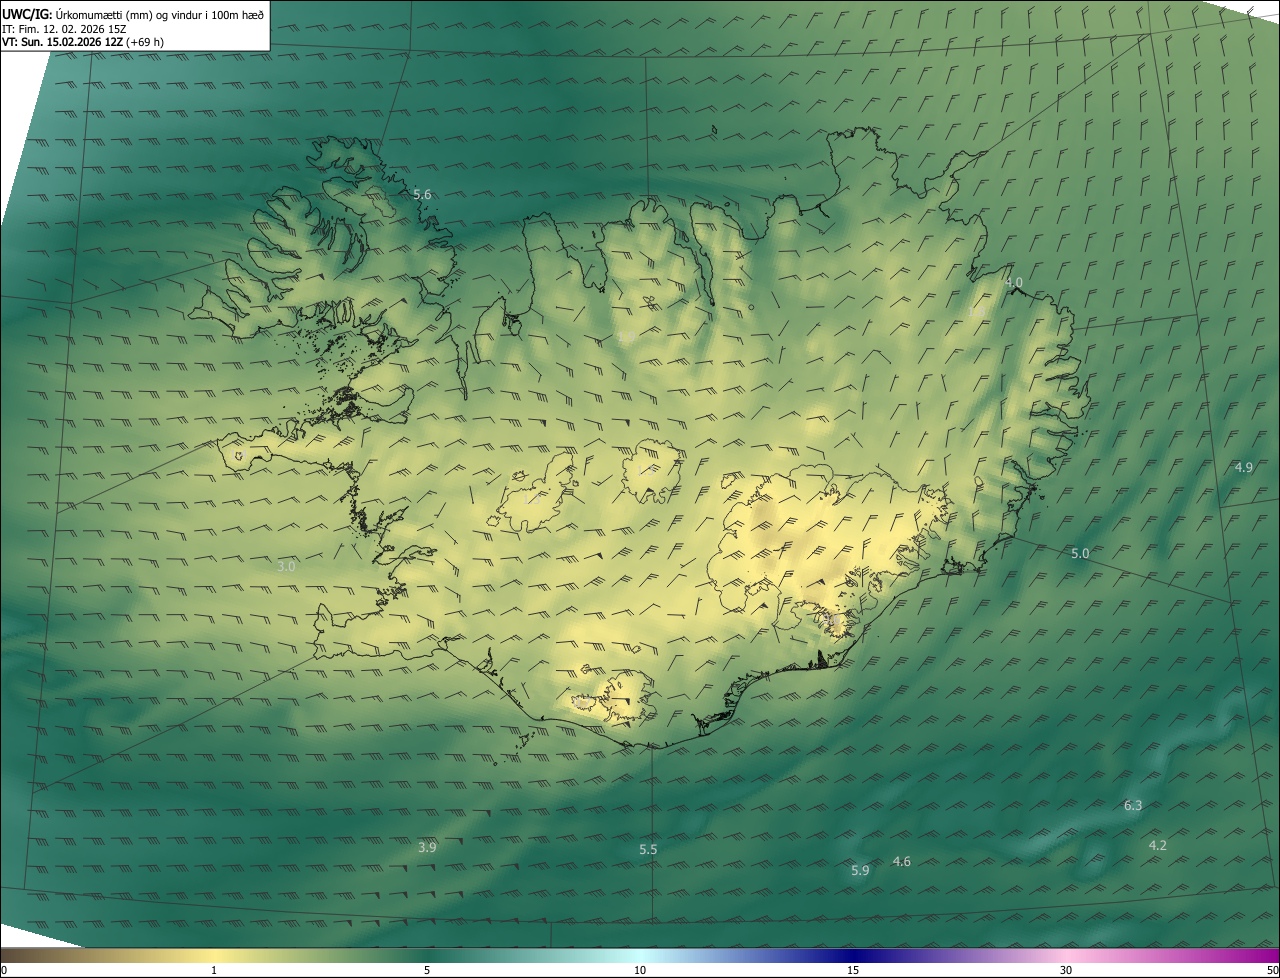The height and width of the screenshot is (978, 1280).
Task: Click the colorbar tick label 30
Action: coord(1066,970)
